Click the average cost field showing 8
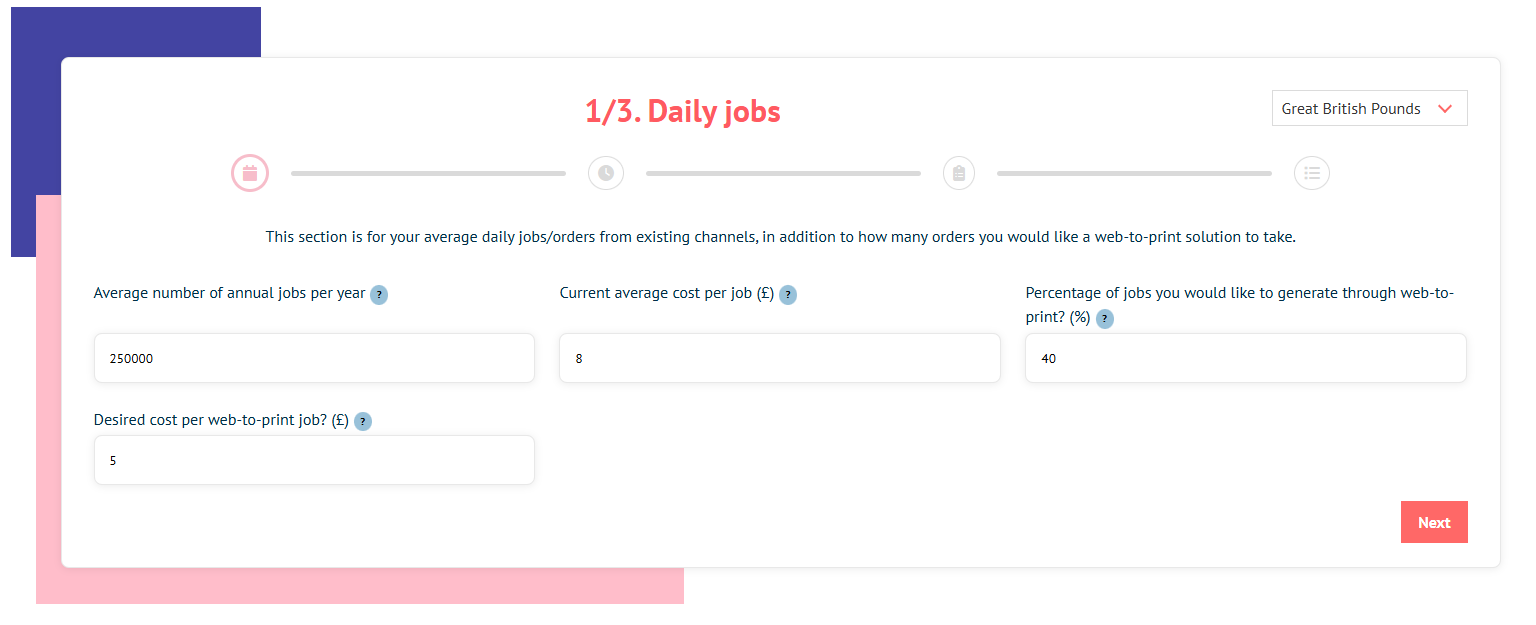Viewport: 1536px width, 625px height. (780, 358)
